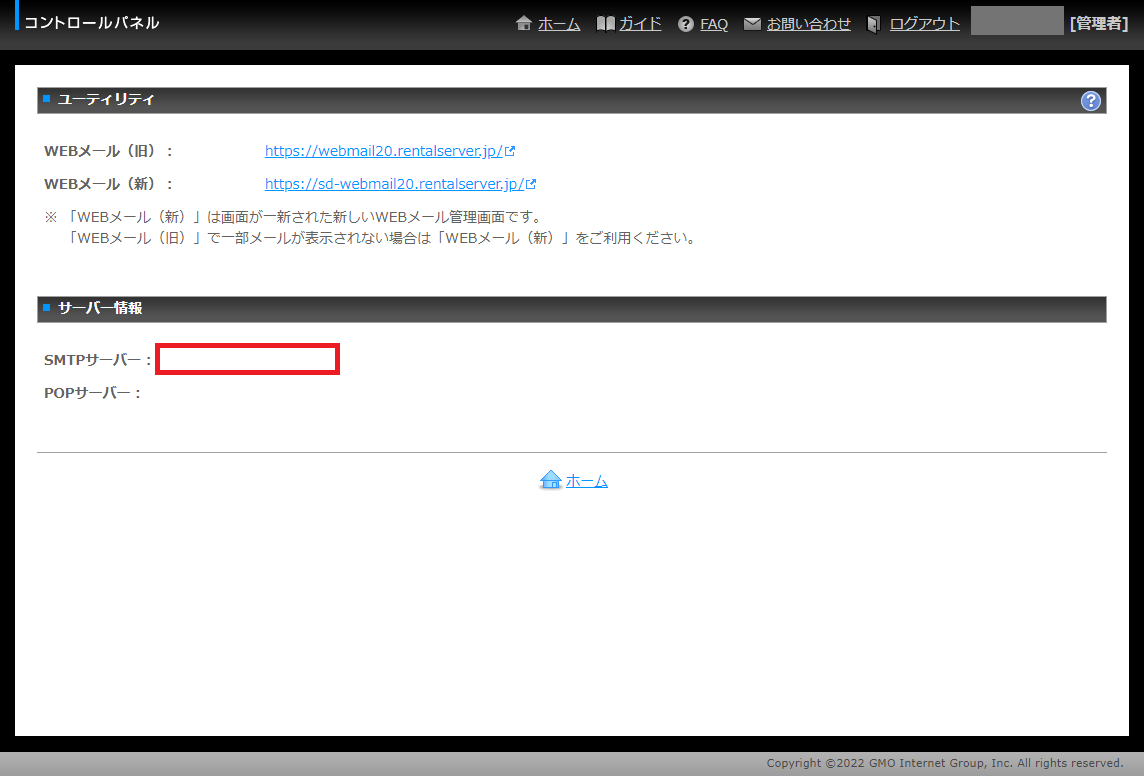Image resolution: width=1144 pixels, height=776 pixels.
Task: Click the red-outlined SMTPサーバー value box
Action: [x=248, y=359]
